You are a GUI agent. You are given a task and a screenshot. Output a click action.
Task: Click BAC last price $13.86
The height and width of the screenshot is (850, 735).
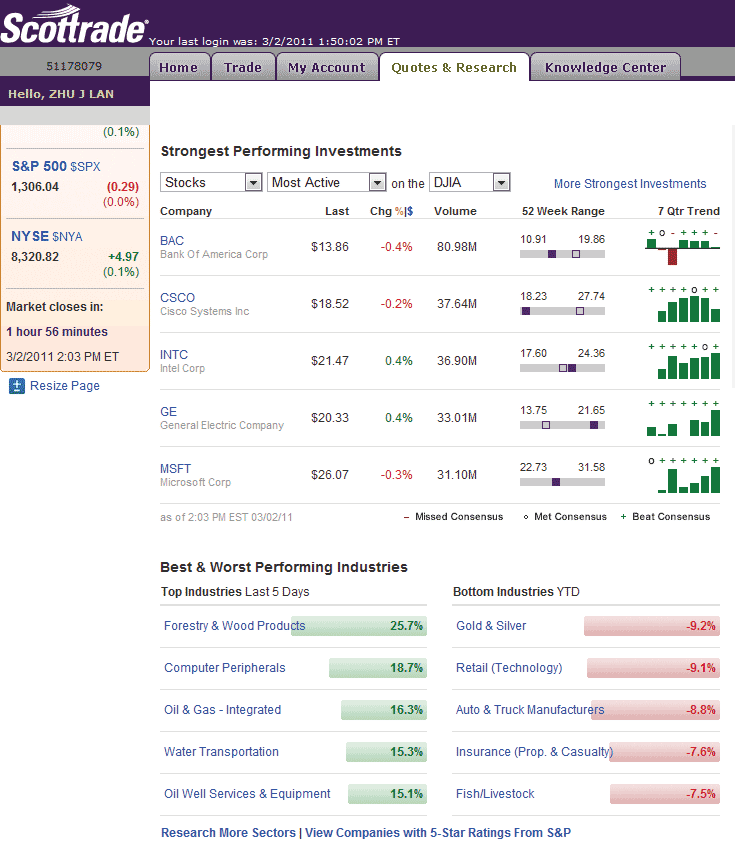coord(330,247)
